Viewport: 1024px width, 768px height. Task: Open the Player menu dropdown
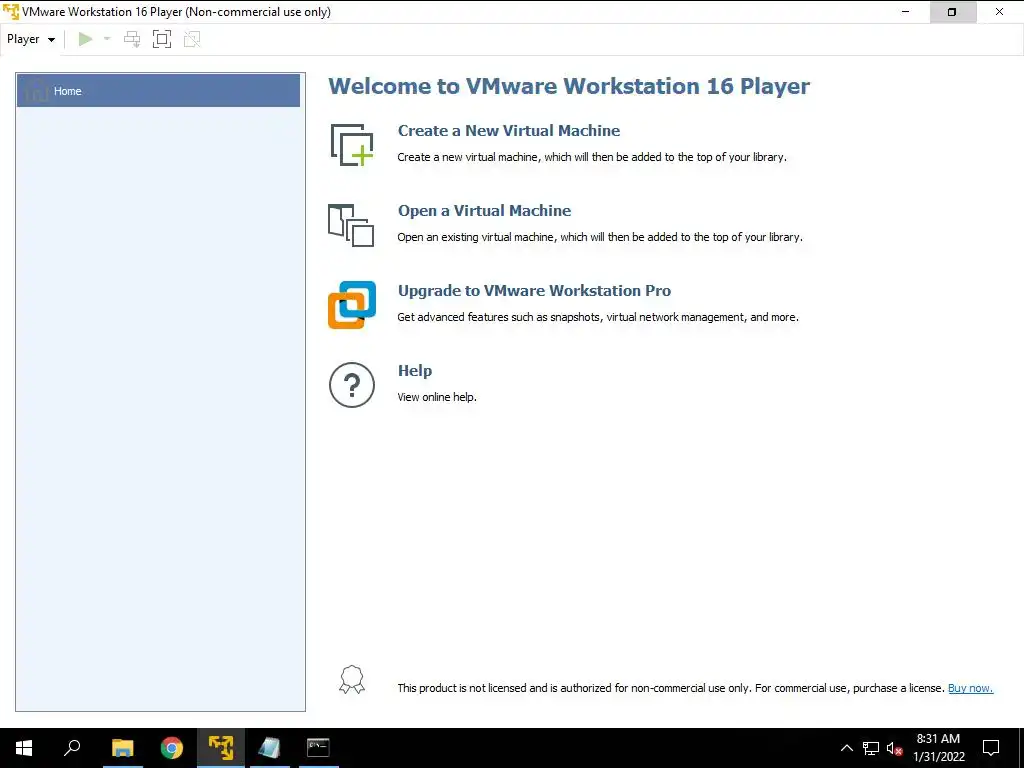click(31, 39)
